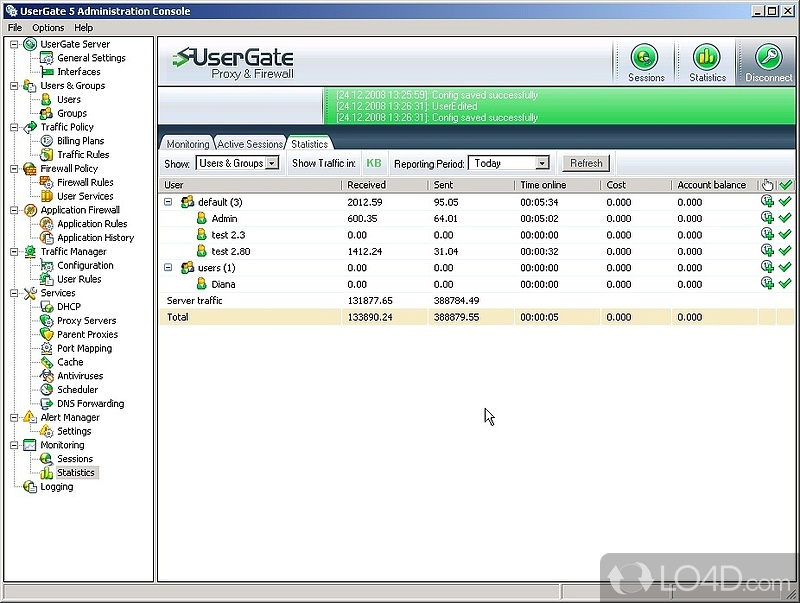Toggle the checkmark in table header column
This screenshot has width=800, height=603.
[x=785, y=185]
